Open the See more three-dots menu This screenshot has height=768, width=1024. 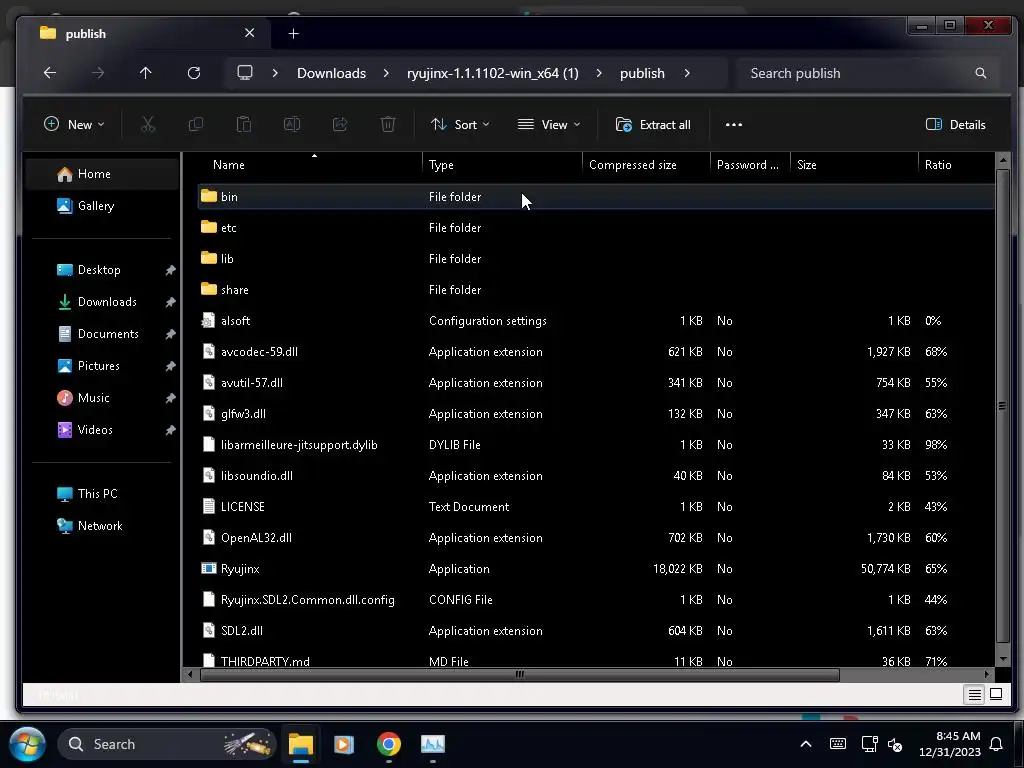coord(733,125)
